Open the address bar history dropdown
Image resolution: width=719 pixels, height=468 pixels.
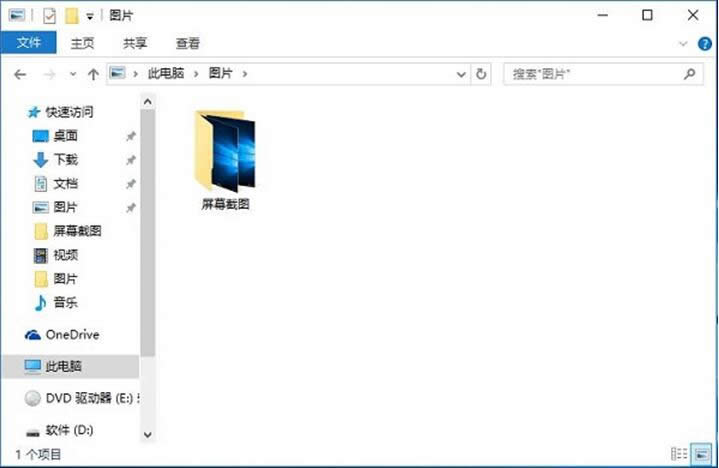point(461,74)
